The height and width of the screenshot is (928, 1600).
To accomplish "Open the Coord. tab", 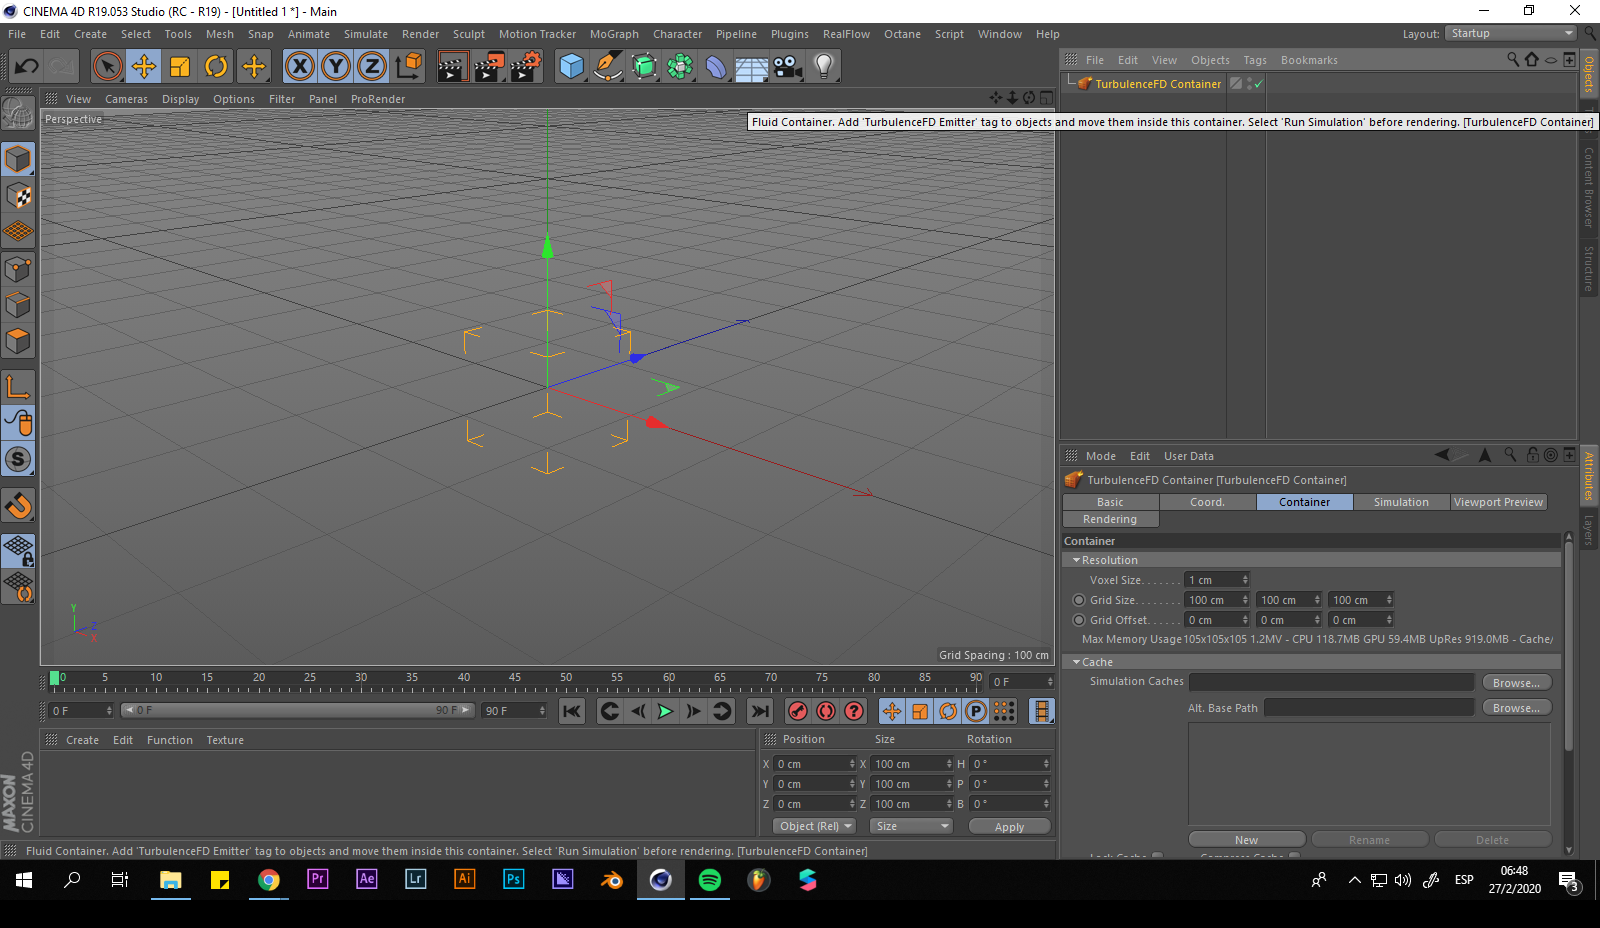I will click(1207, 502).
